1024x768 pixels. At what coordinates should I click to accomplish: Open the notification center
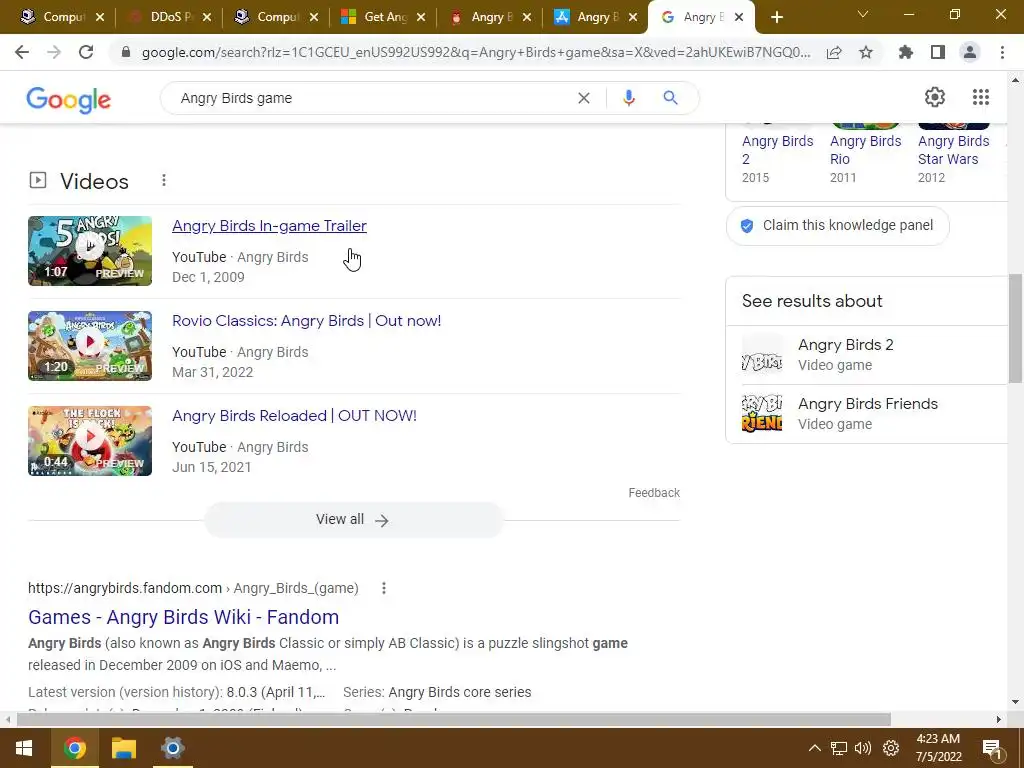992,749
